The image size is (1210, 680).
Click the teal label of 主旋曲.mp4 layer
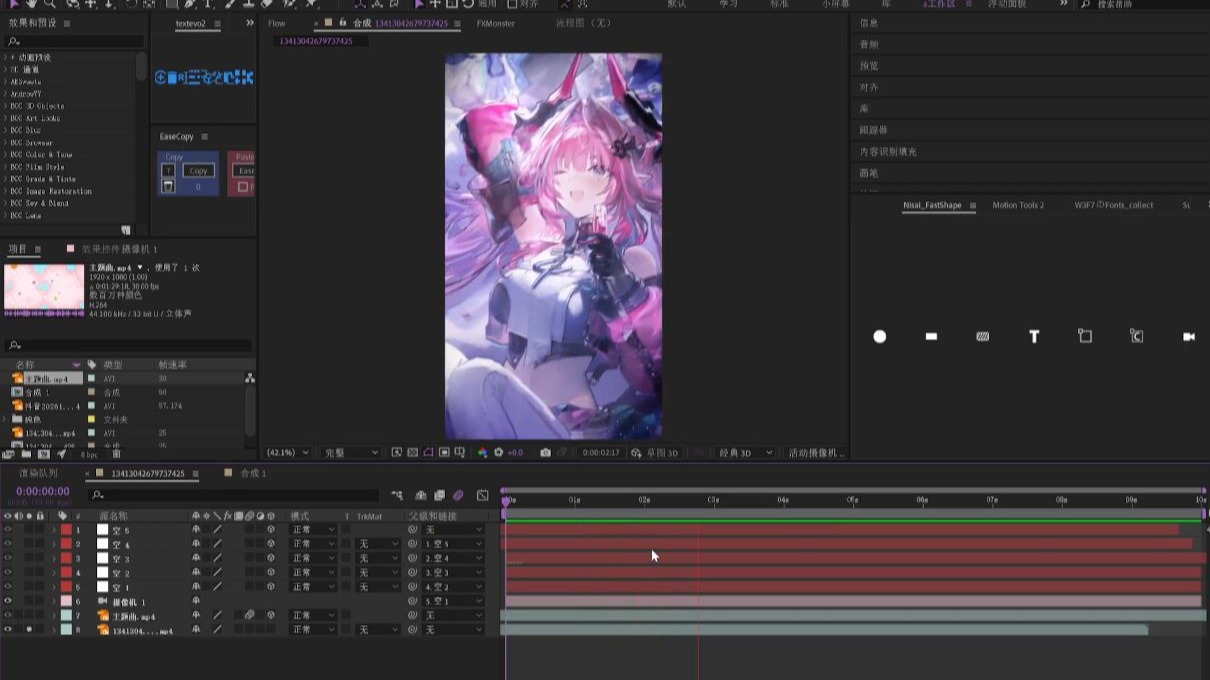(x=66, y=616)
